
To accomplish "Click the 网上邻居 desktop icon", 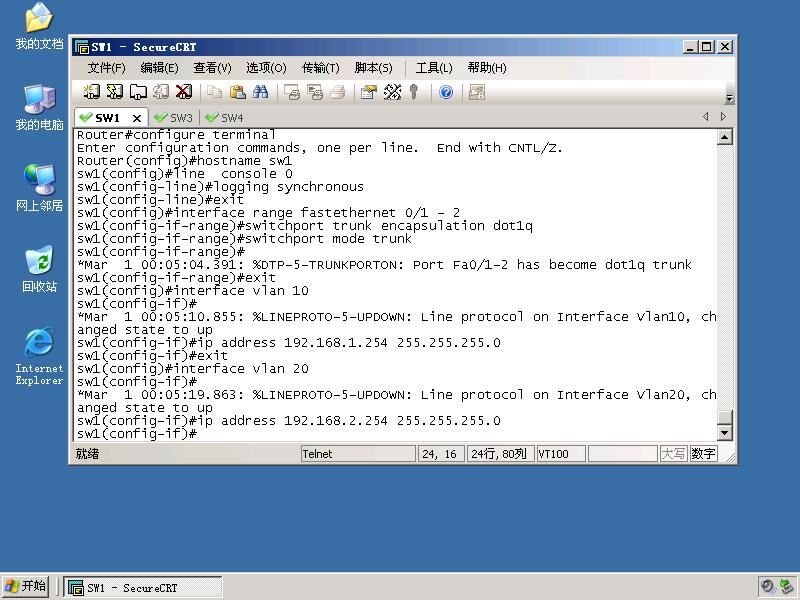I will click(x=39, y=188).
